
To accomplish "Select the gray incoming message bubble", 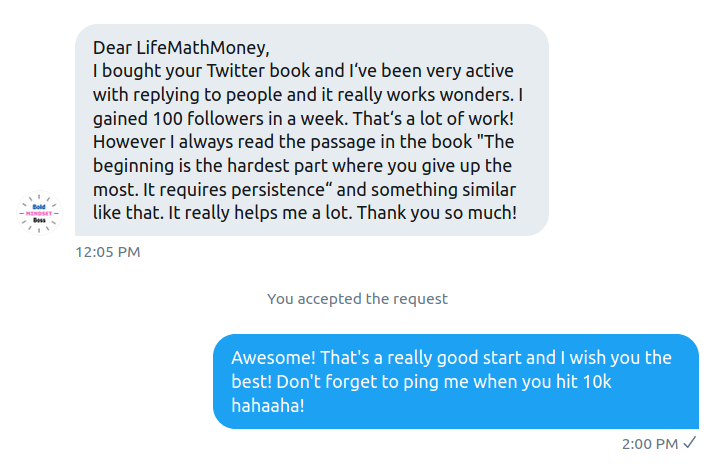I will point(312,130).
